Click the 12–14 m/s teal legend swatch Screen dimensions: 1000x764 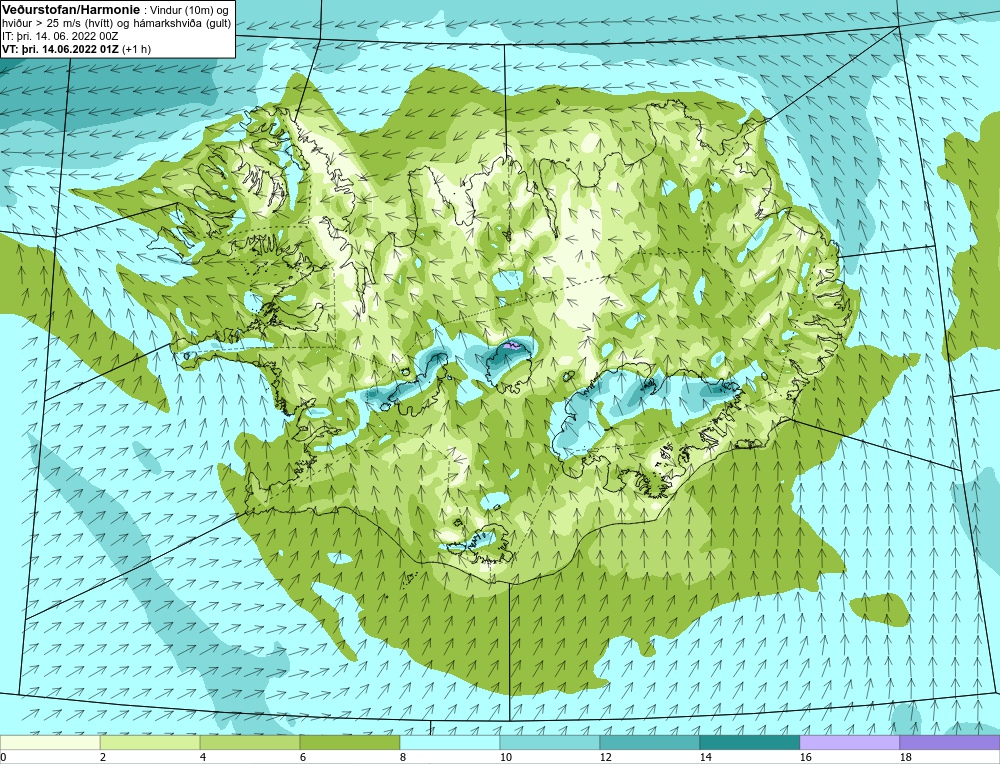[650, 742]
